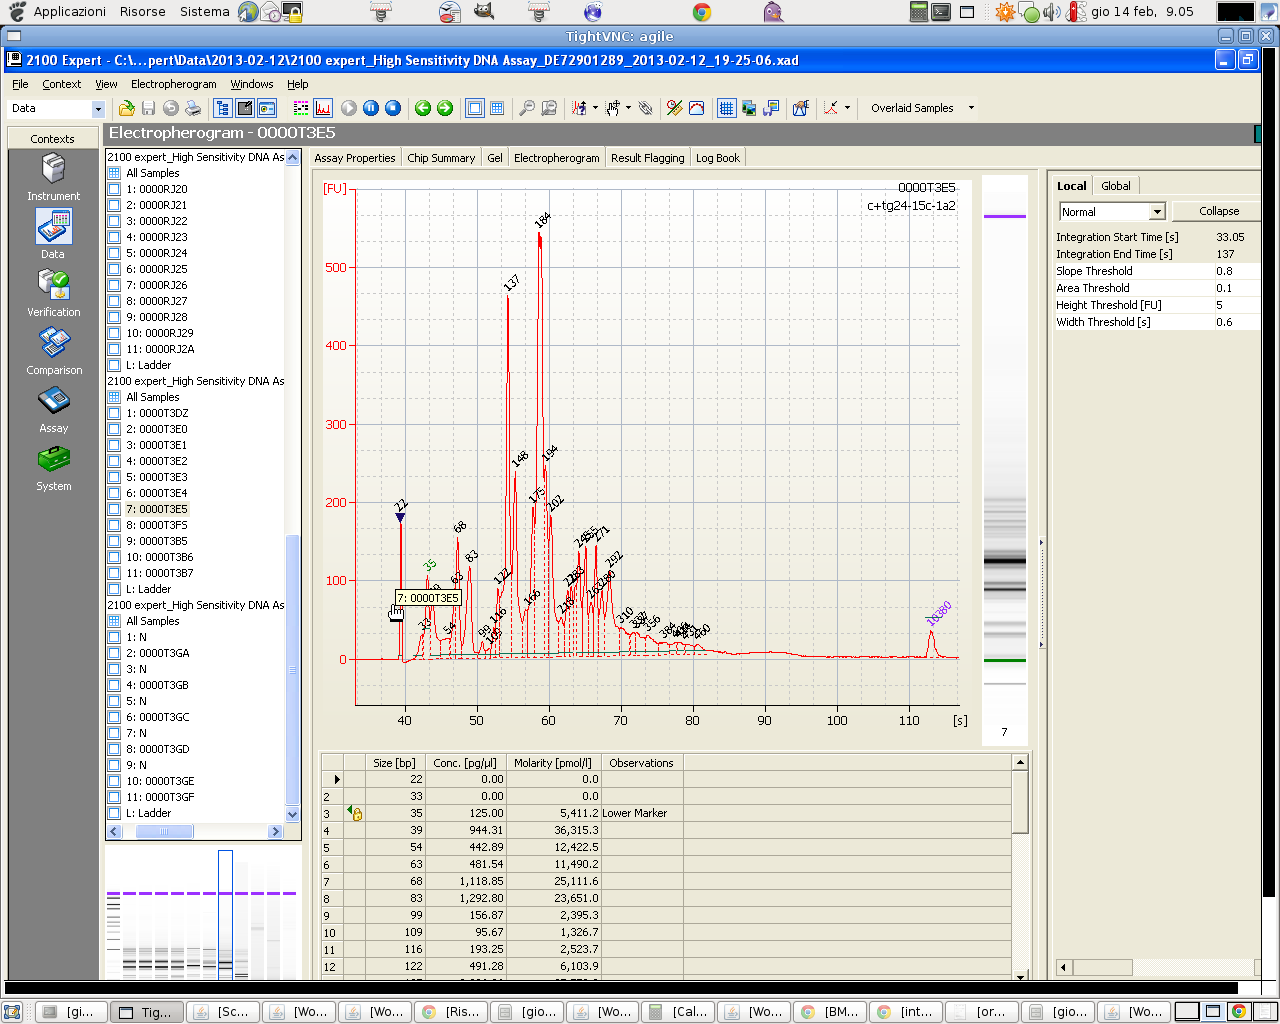
Task: Switch to Assay Properties tab
Action: 355,158
